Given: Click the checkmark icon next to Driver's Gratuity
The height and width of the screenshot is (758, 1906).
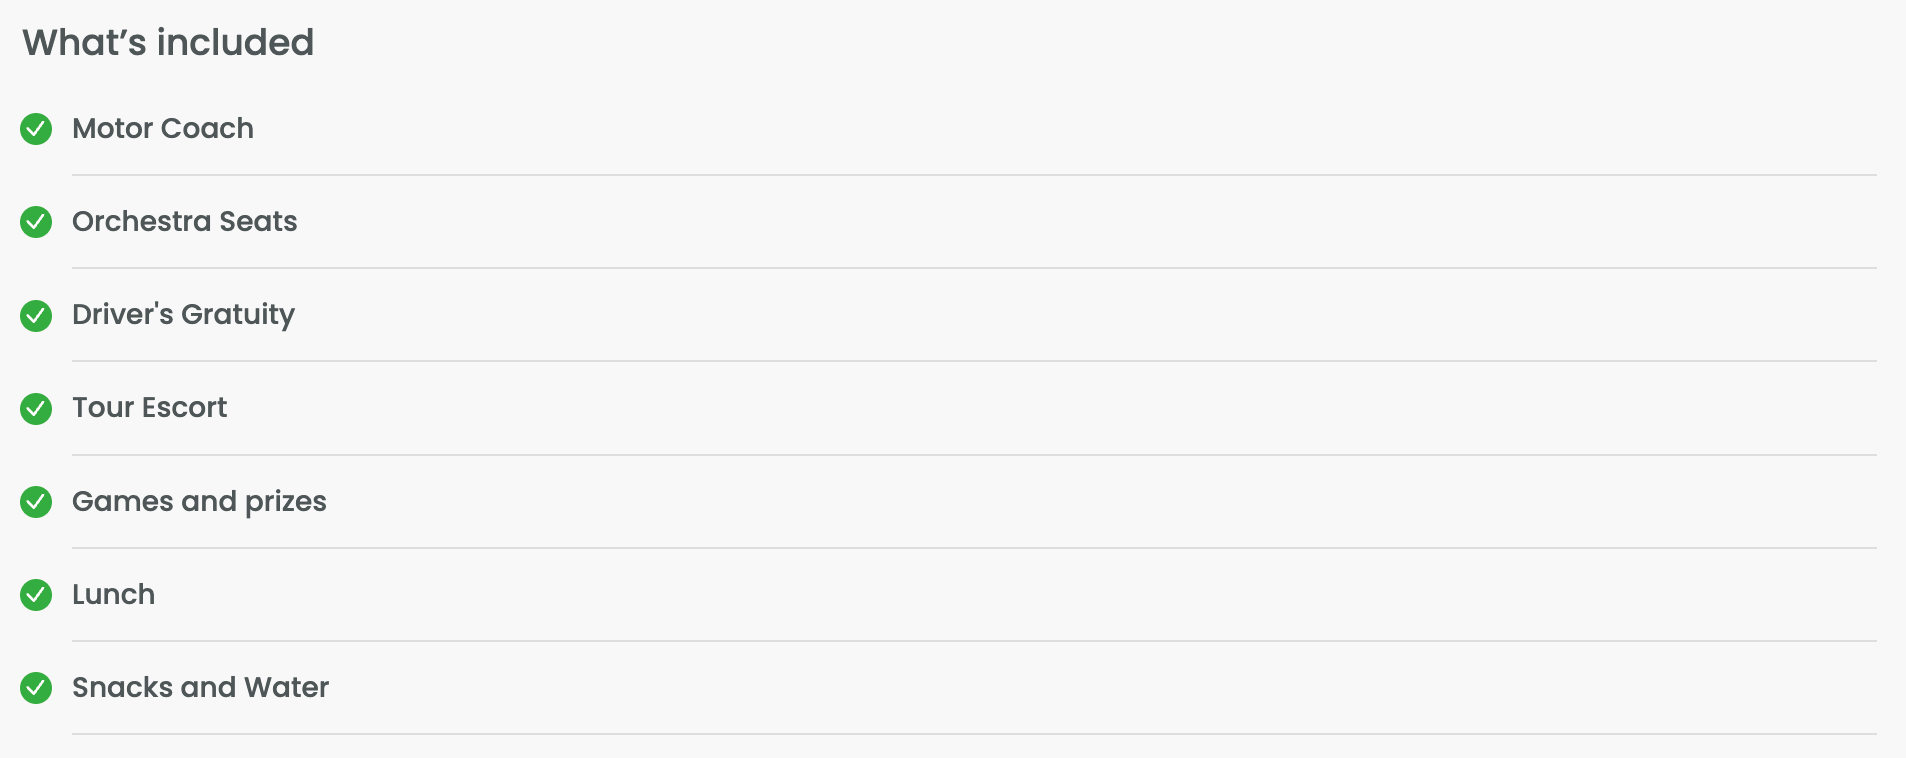Looking at the screenshot, I should tap(36, 315).
